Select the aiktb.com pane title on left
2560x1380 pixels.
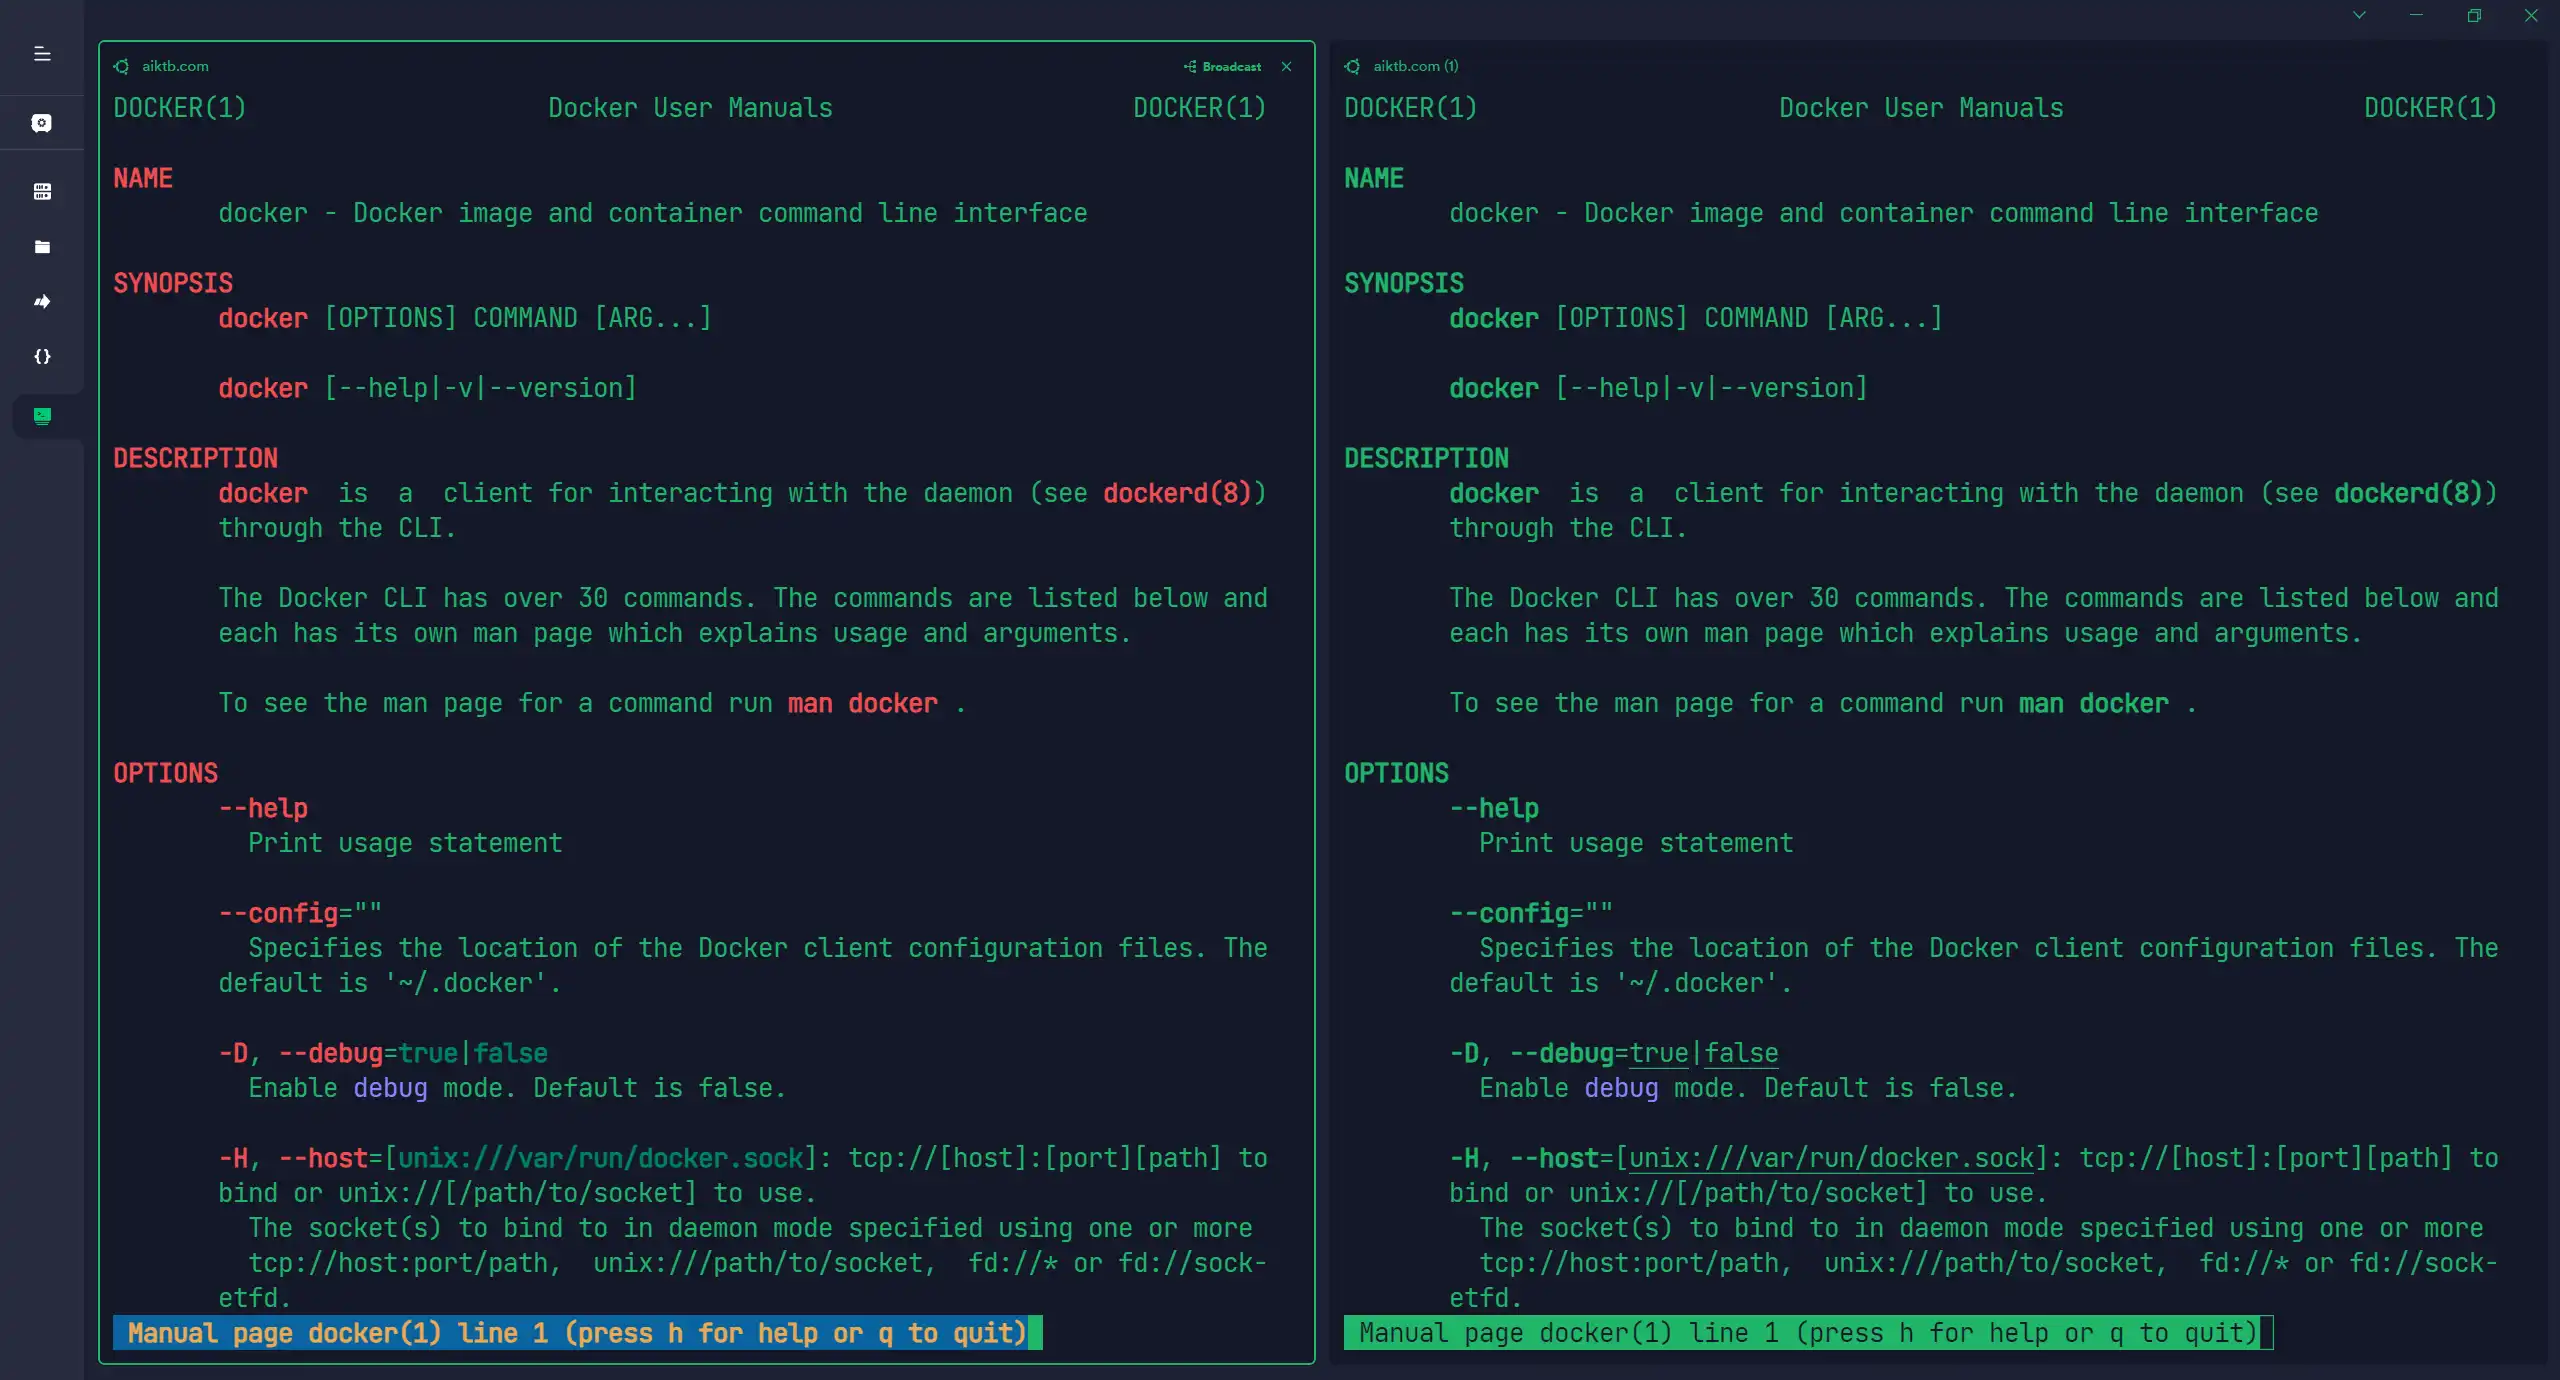click(175, 66)
